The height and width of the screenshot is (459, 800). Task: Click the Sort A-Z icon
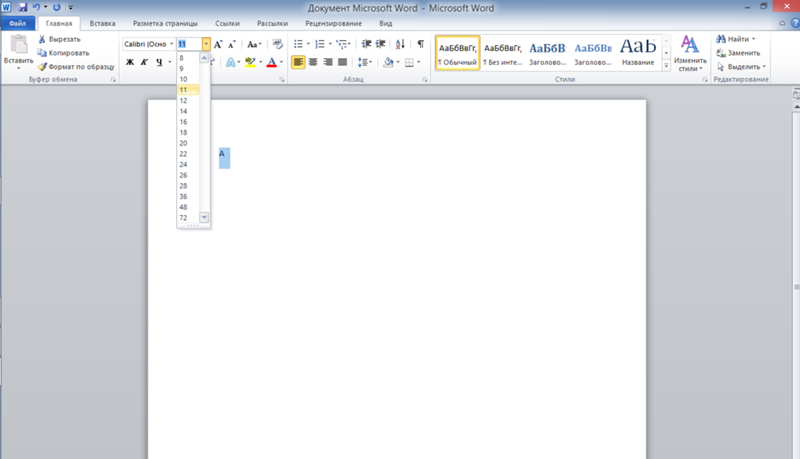coord(401,44)
